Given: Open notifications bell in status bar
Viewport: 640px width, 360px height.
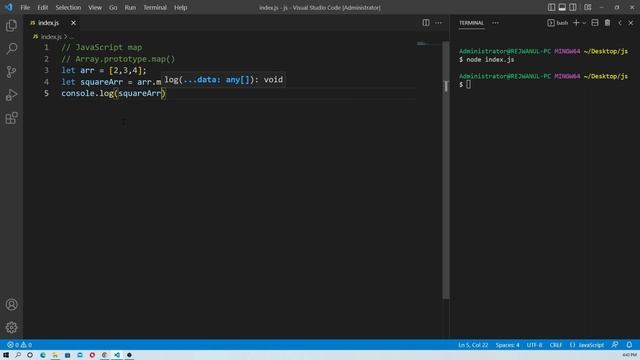Looking at the screenshot, I should (629, 345).
